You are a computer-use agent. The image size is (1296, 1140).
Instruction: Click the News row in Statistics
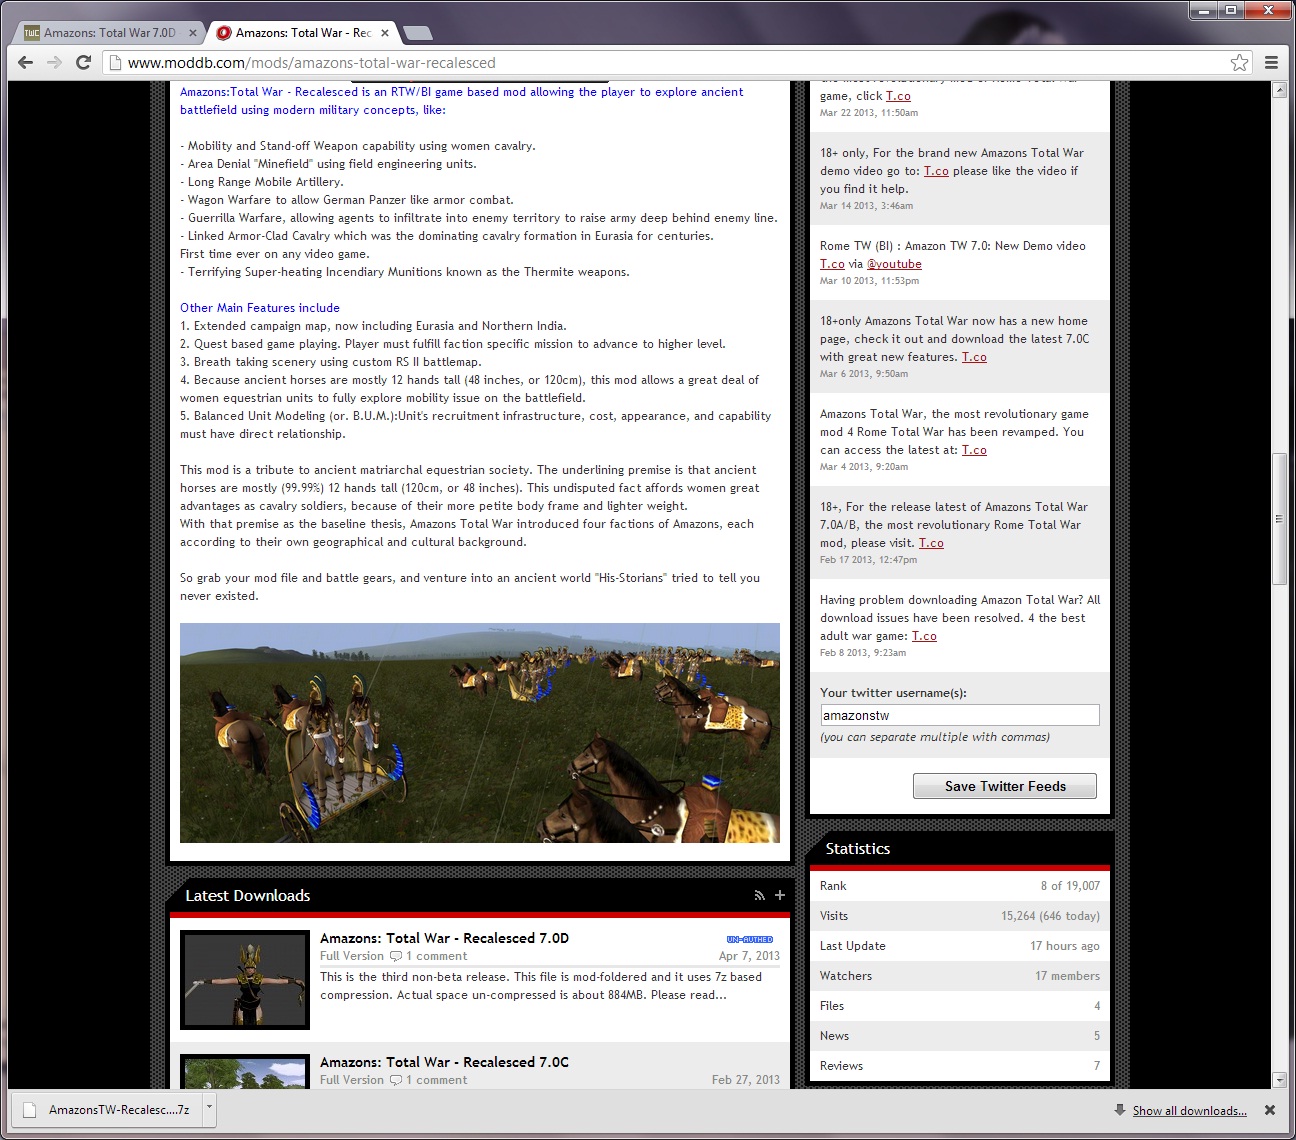click(960, 1036)
